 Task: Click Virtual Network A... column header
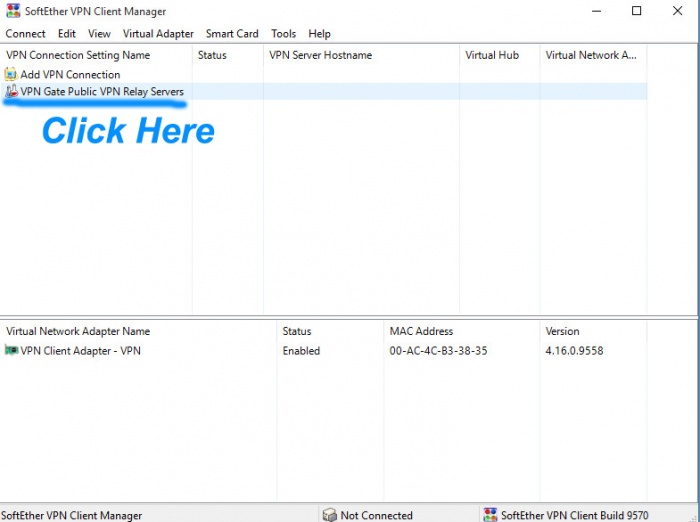point(593,55)
